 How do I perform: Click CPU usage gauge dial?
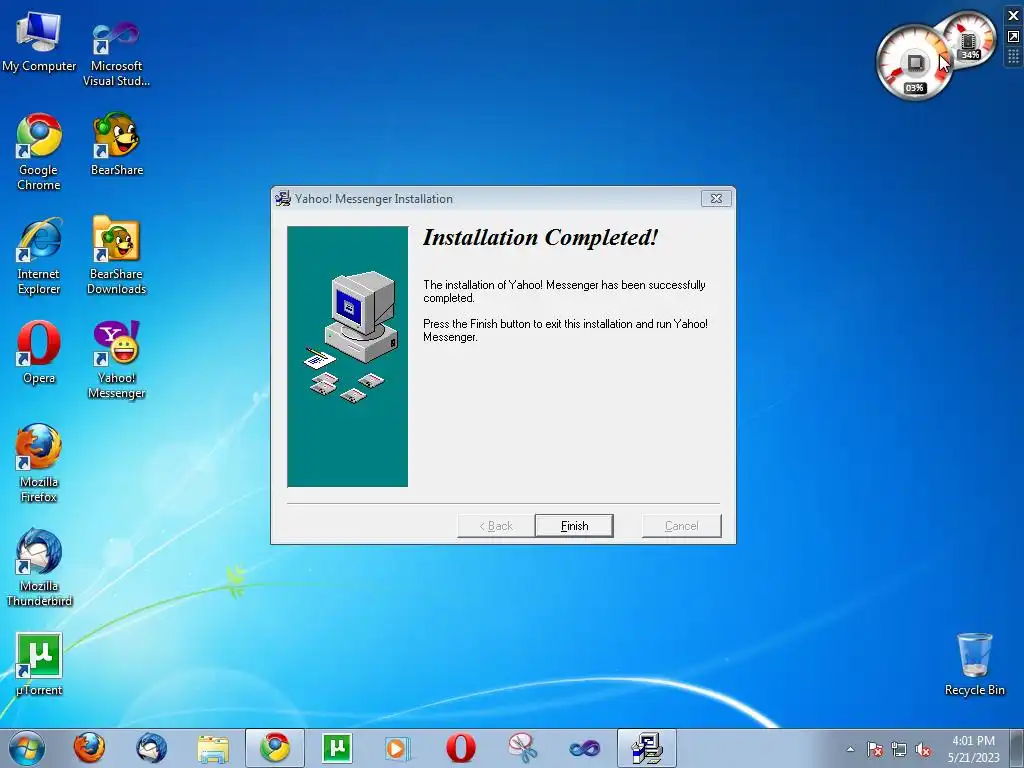click(914, 63)
